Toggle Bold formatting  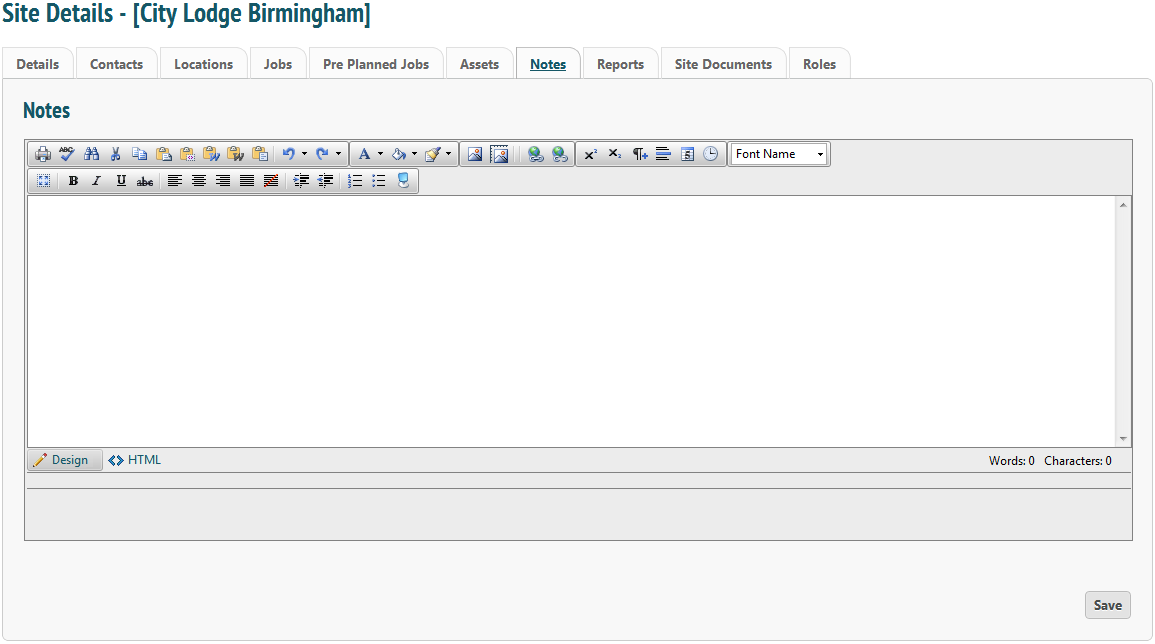point(73,181)
